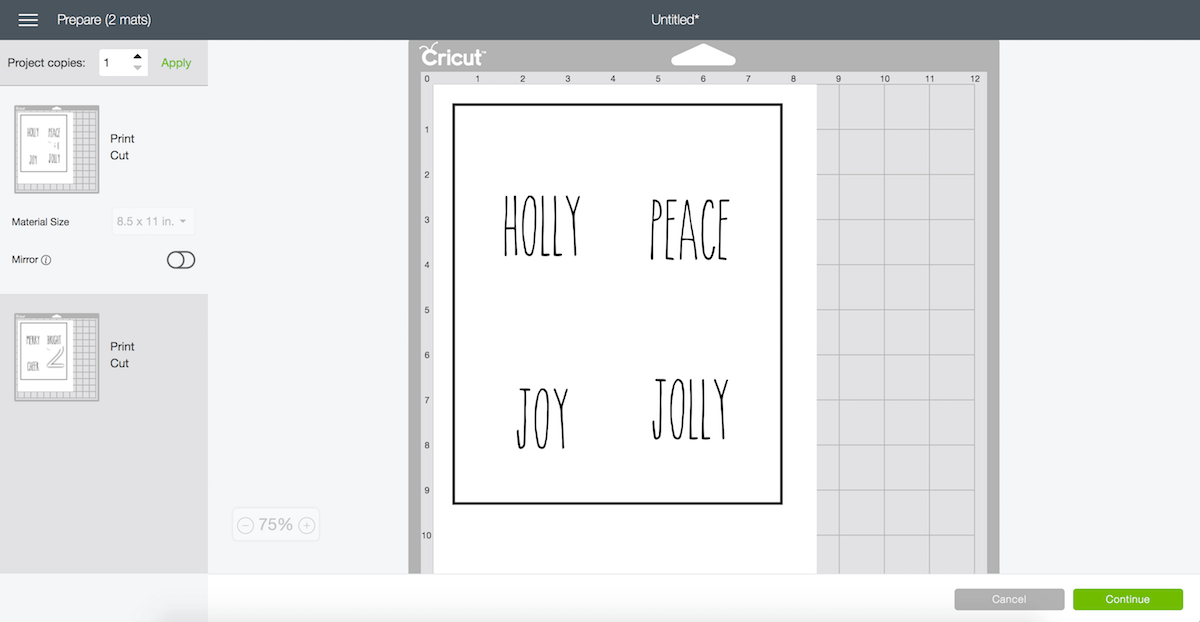Cancel the mat preparation

1009,599
